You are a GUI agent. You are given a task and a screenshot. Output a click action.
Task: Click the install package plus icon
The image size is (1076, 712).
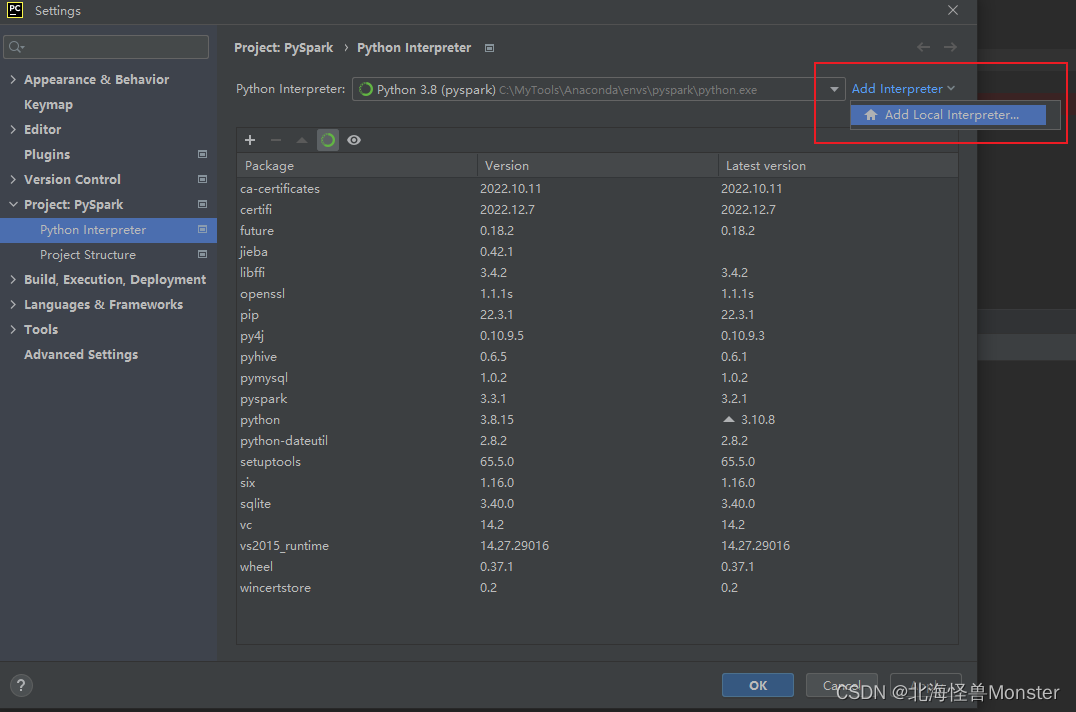point(250,140)
